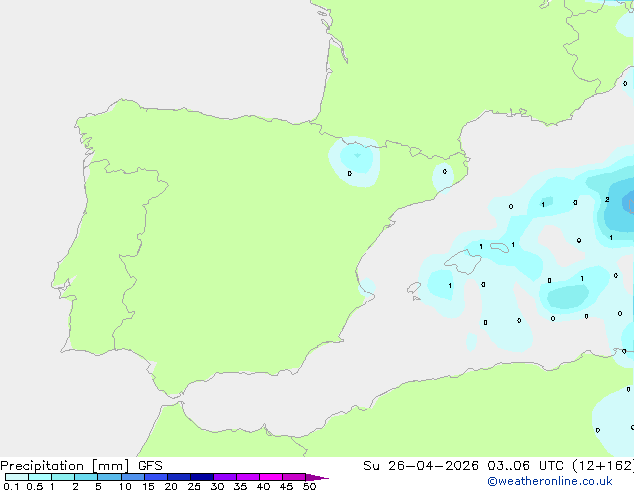
Task: Click the '50' legend scale label
Action: point(309,486)
